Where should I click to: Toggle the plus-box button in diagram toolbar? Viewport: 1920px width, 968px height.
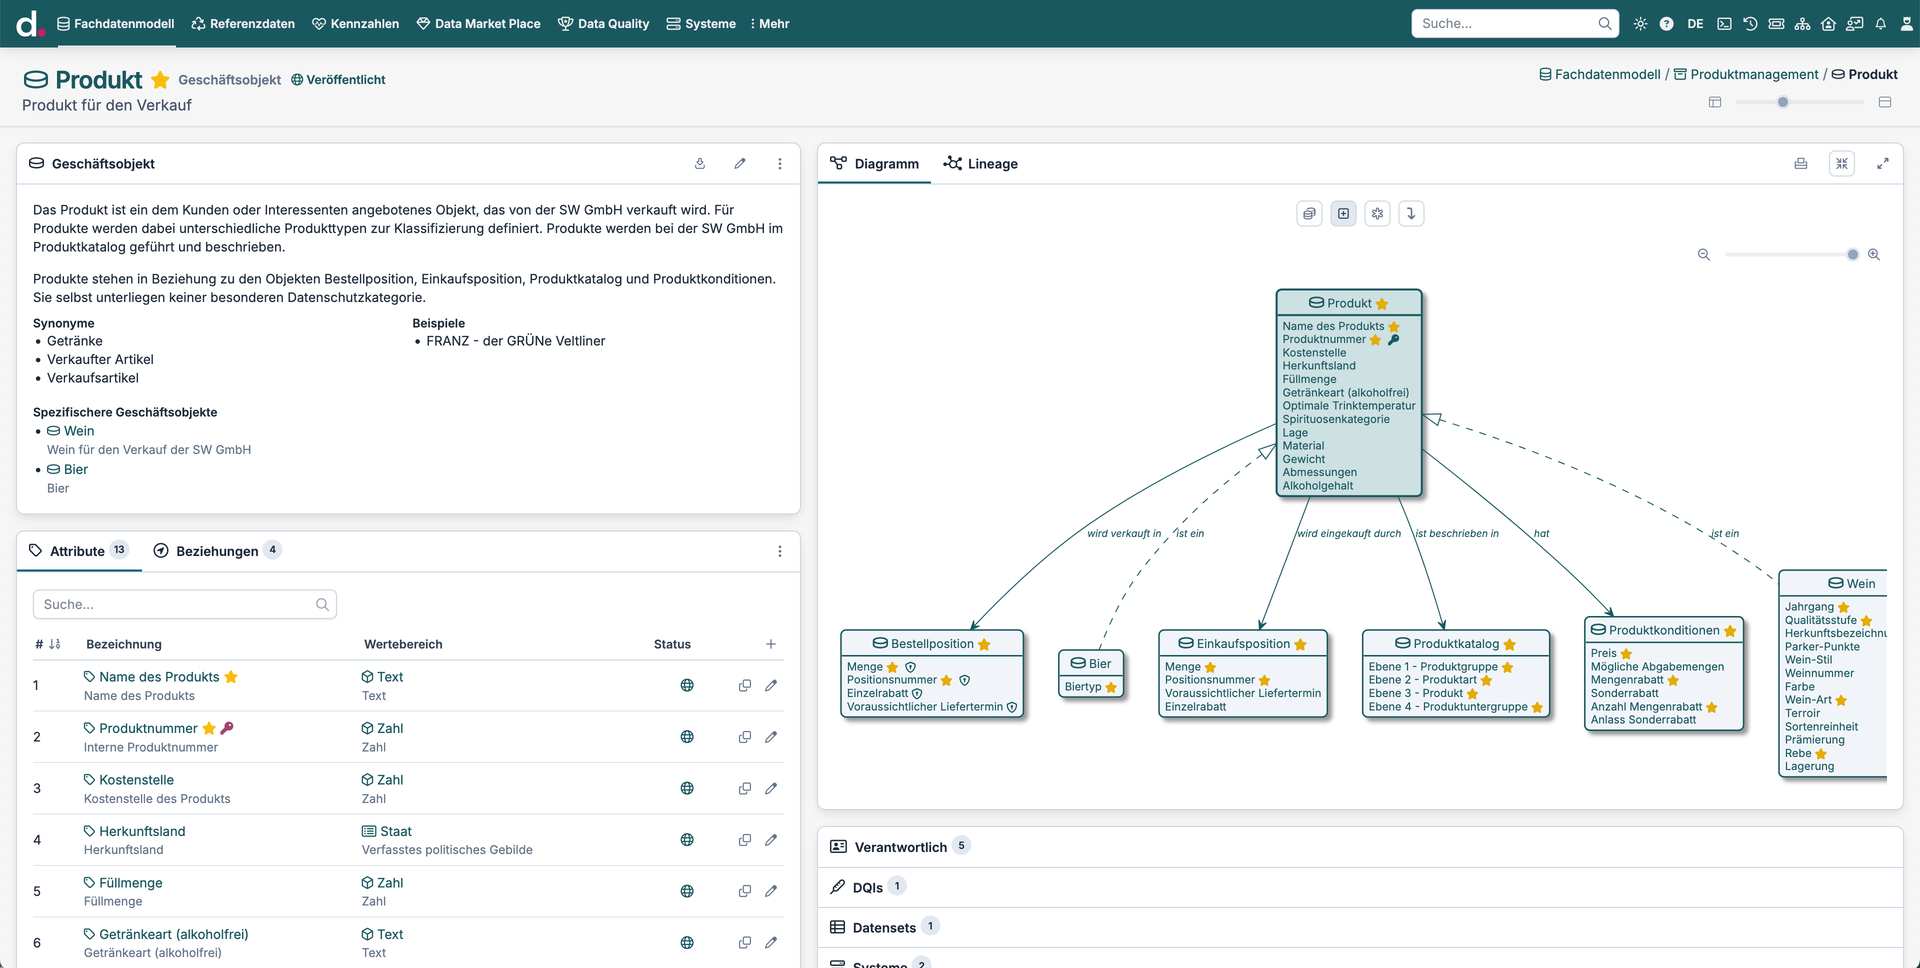1343,214
